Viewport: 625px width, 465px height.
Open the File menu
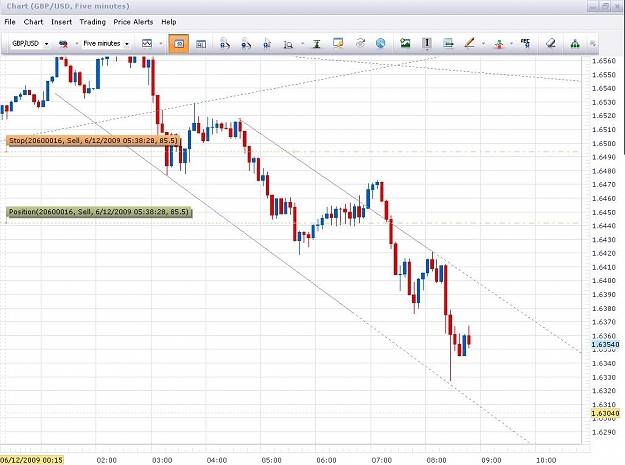click(10, 22)
